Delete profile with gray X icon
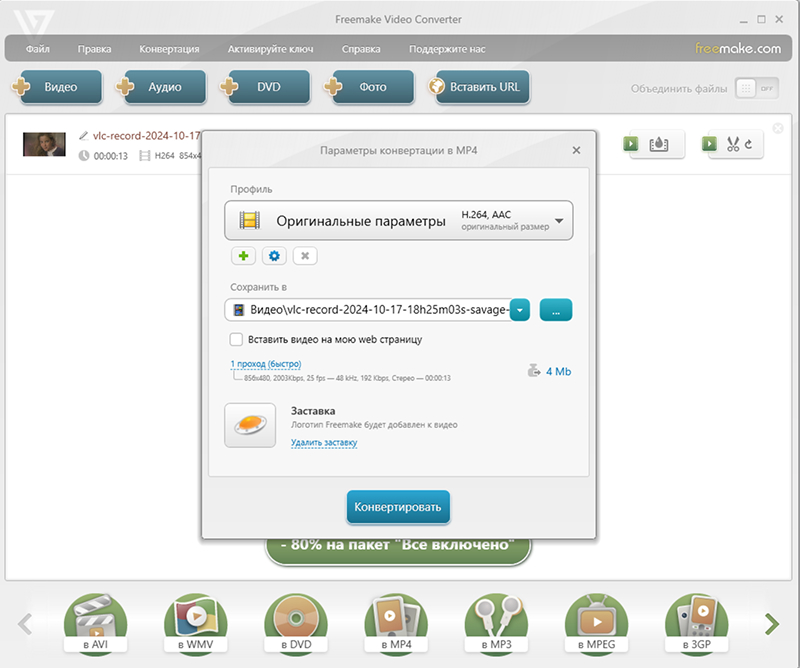 pos(305,256)
